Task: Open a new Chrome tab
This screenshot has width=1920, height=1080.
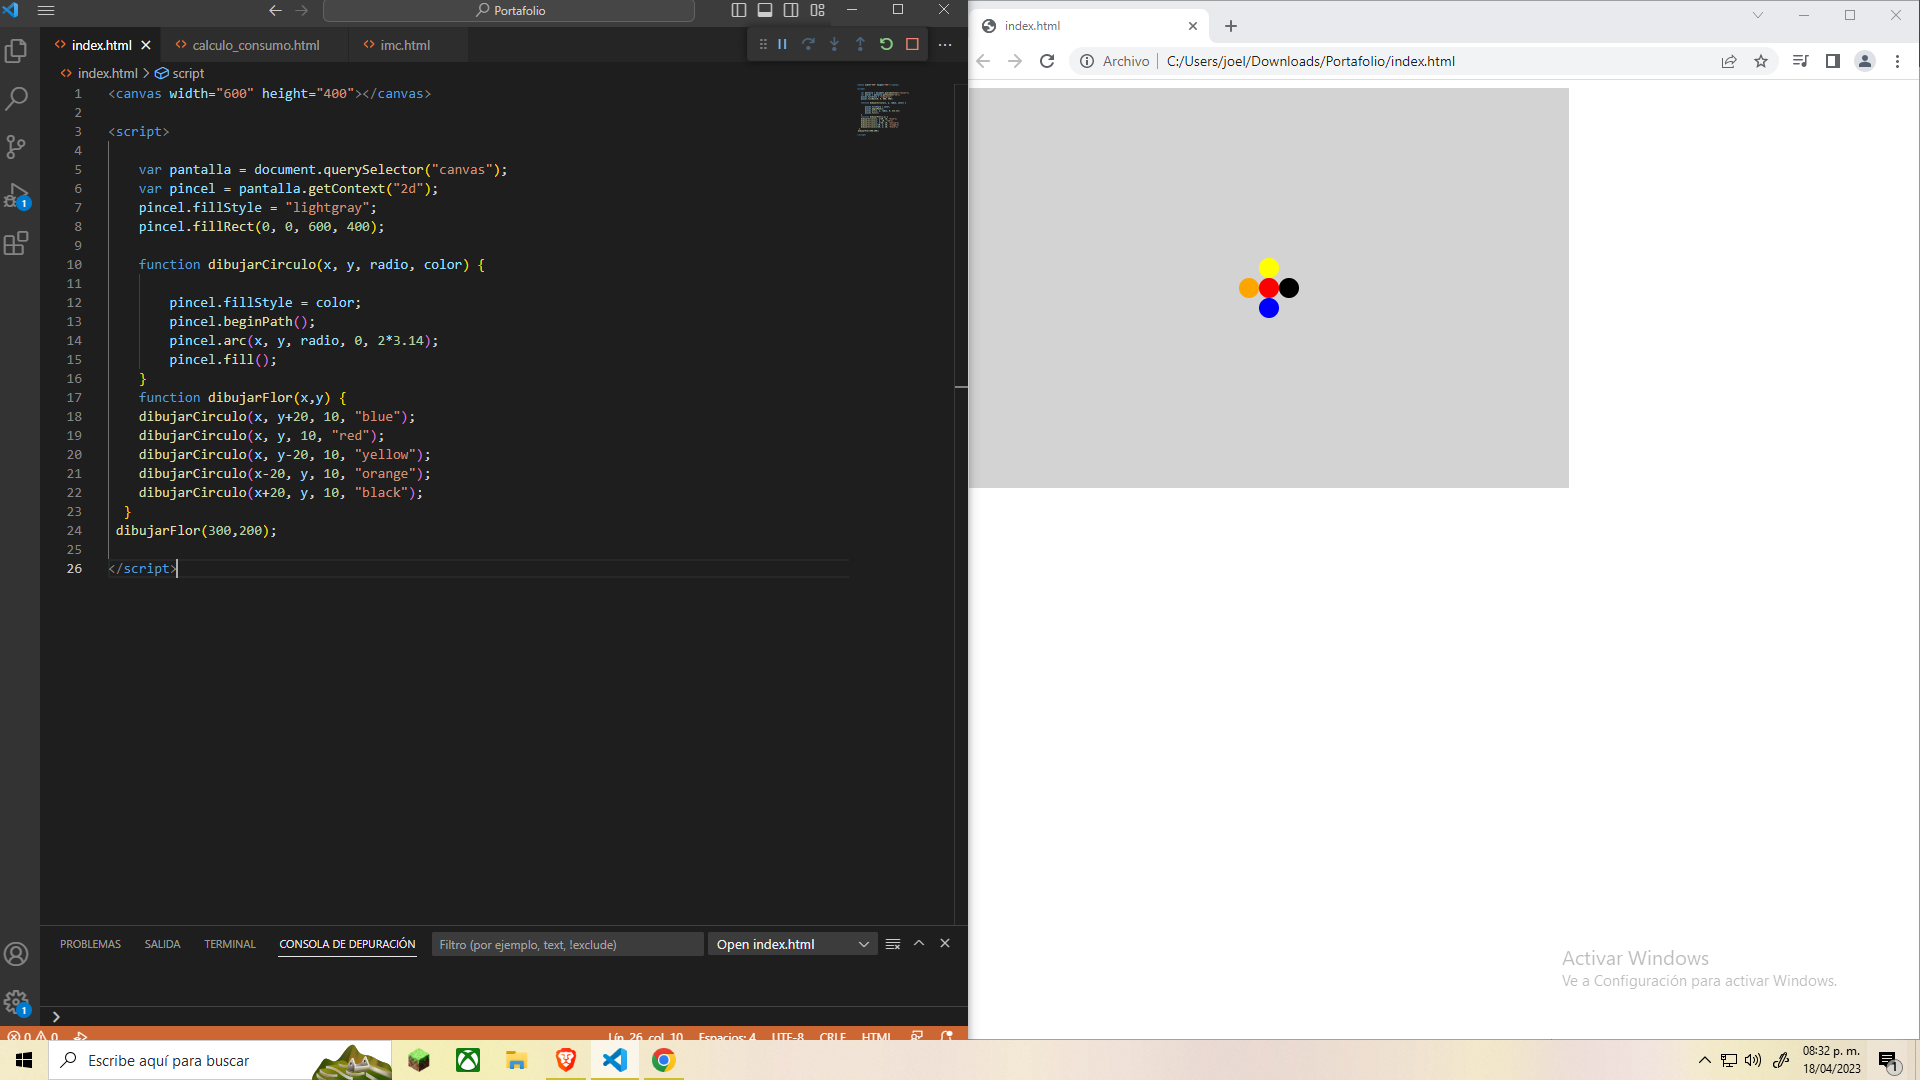Action: tap(1231, 26)
